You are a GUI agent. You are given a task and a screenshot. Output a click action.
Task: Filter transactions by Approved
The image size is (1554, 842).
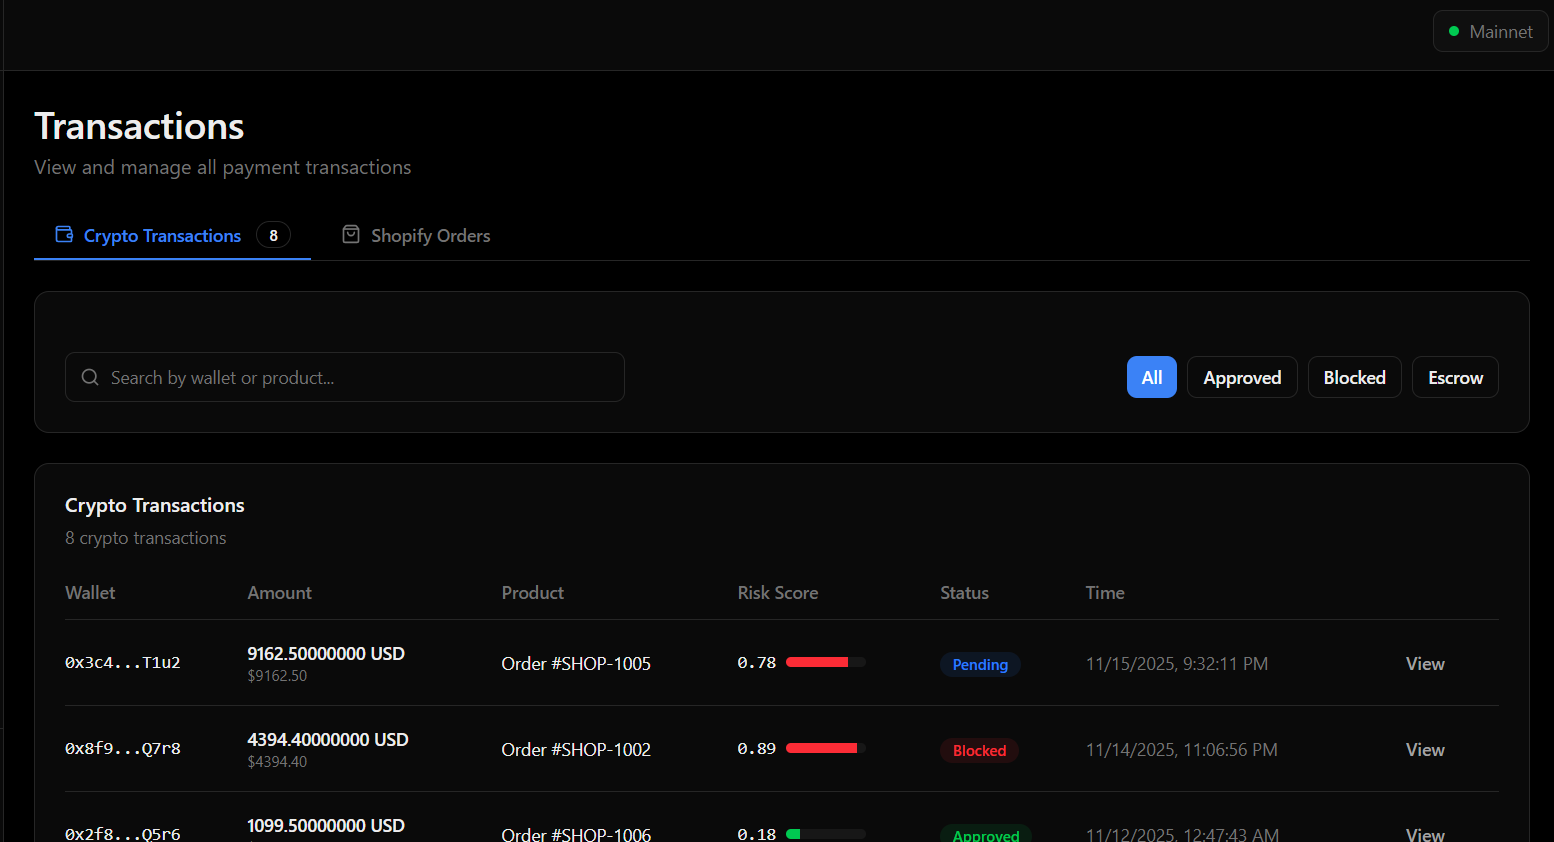click(1242, 377)
